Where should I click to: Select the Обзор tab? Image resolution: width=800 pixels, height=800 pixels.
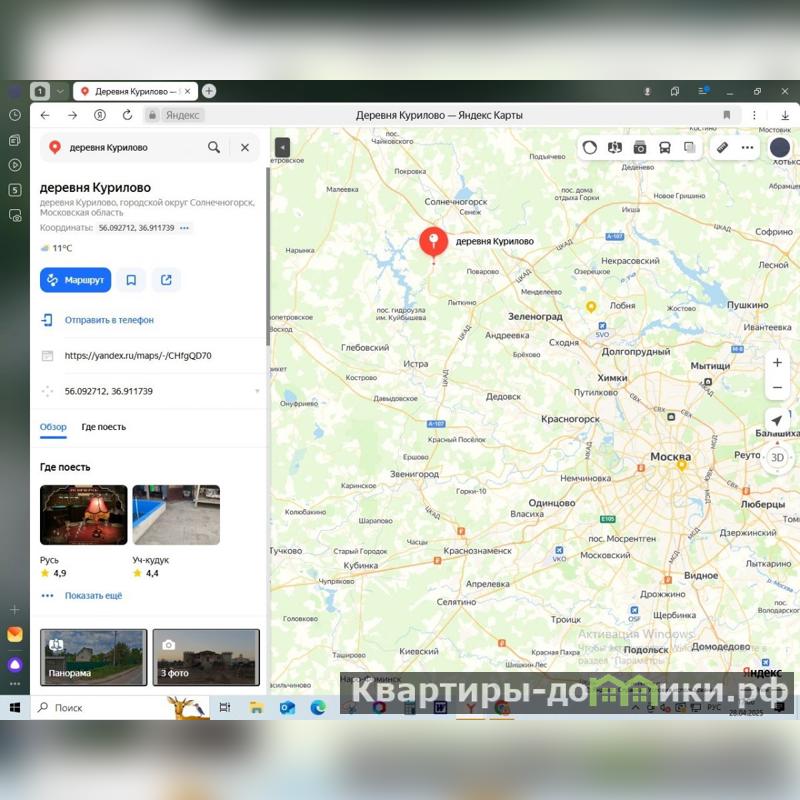[x=53, y=427]
